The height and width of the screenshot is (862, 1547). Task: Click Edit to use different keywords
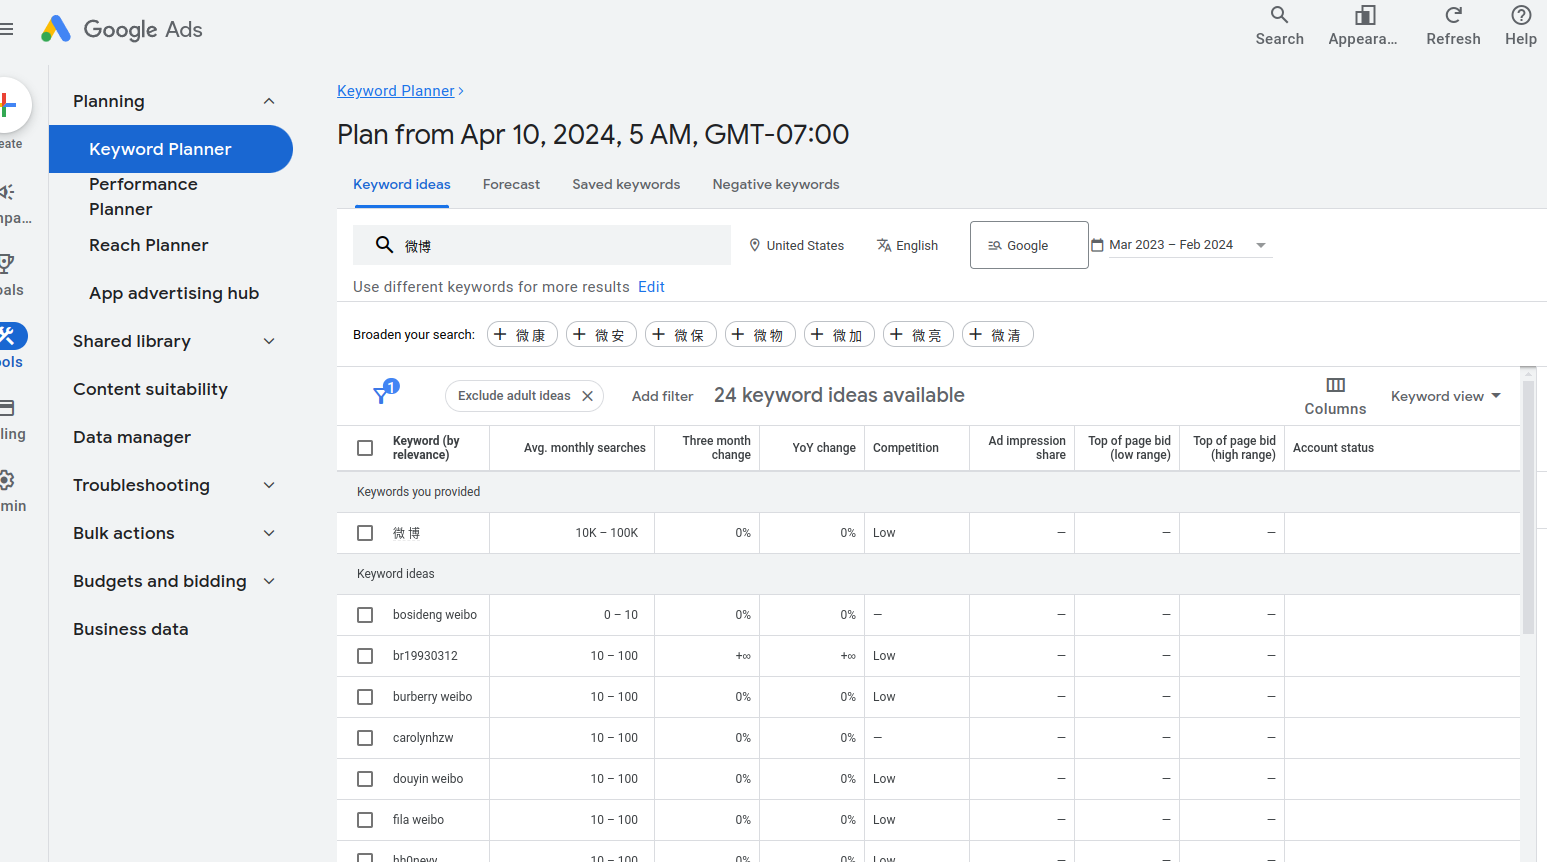[651, 287]
